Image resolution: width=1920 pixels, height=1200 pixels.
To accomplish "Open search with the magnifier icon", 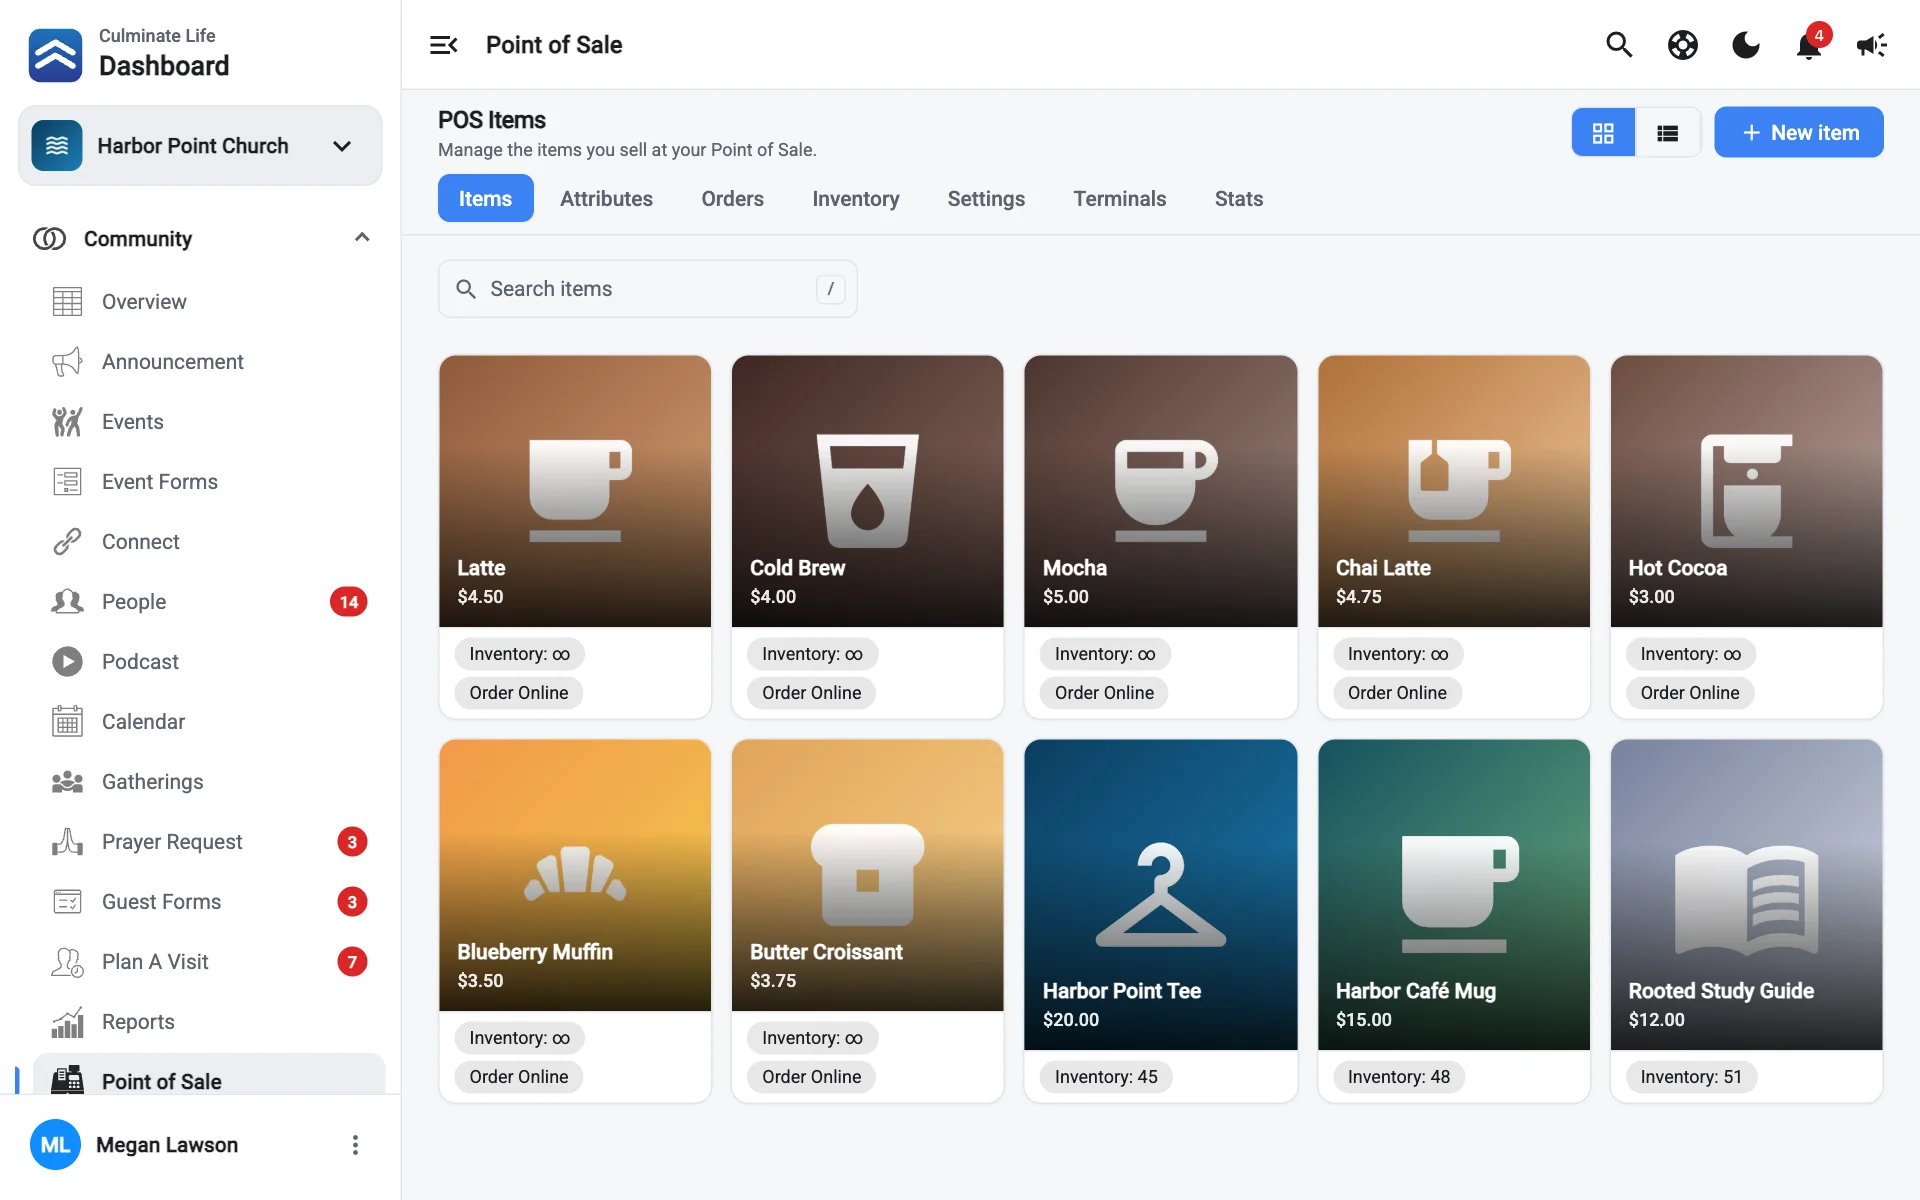I will [1619, 45].
